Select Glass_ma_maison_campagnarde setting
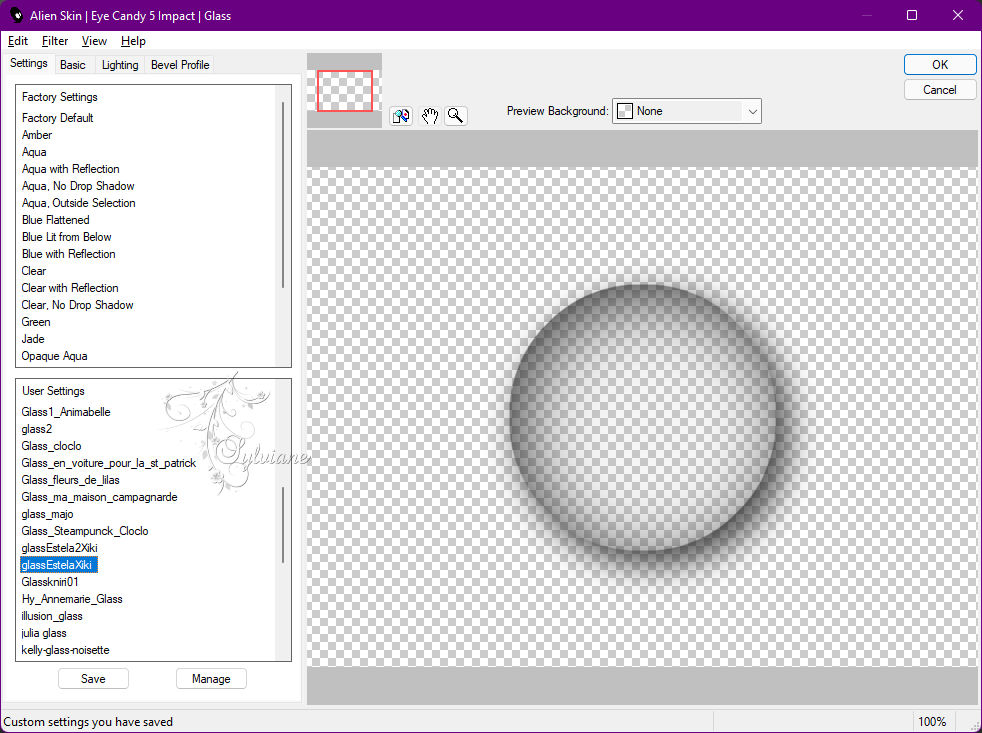The height and width of the screenshot is (733, 982). pos(100,497)
